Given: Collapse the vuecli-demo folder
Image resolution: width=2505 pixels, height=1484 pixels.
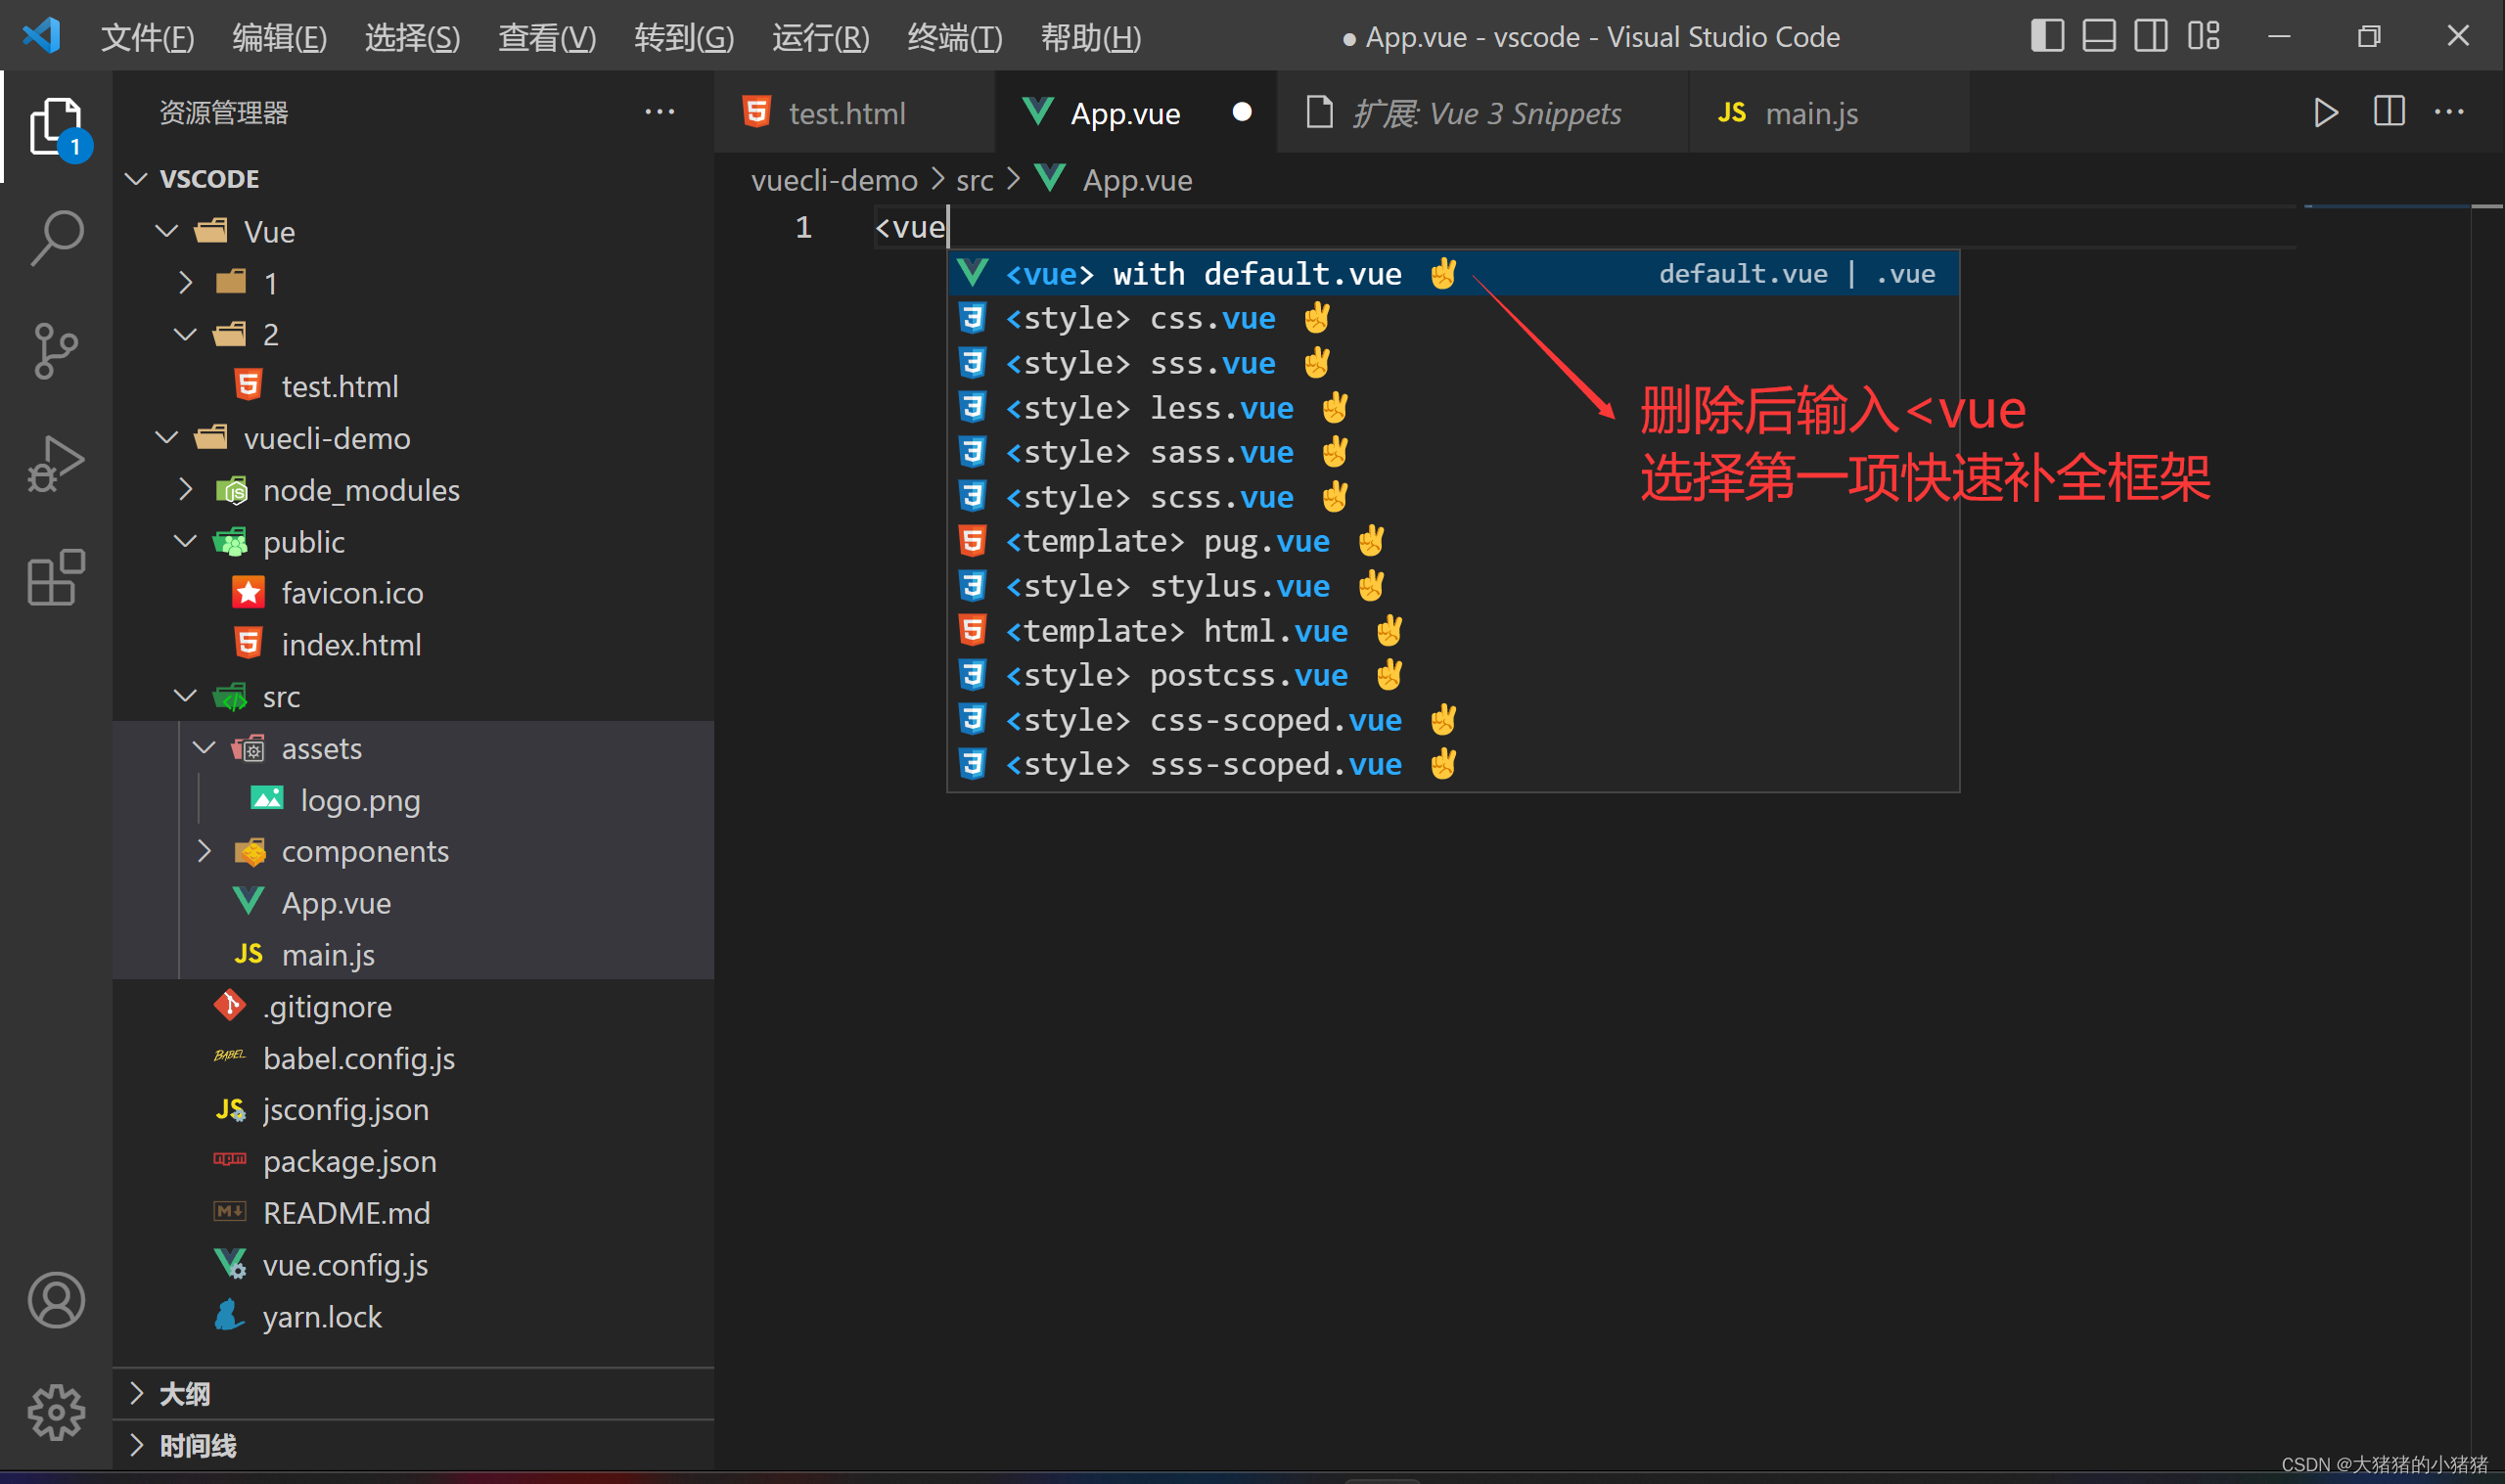Looking at the screenshot, I should pos(167,438).
